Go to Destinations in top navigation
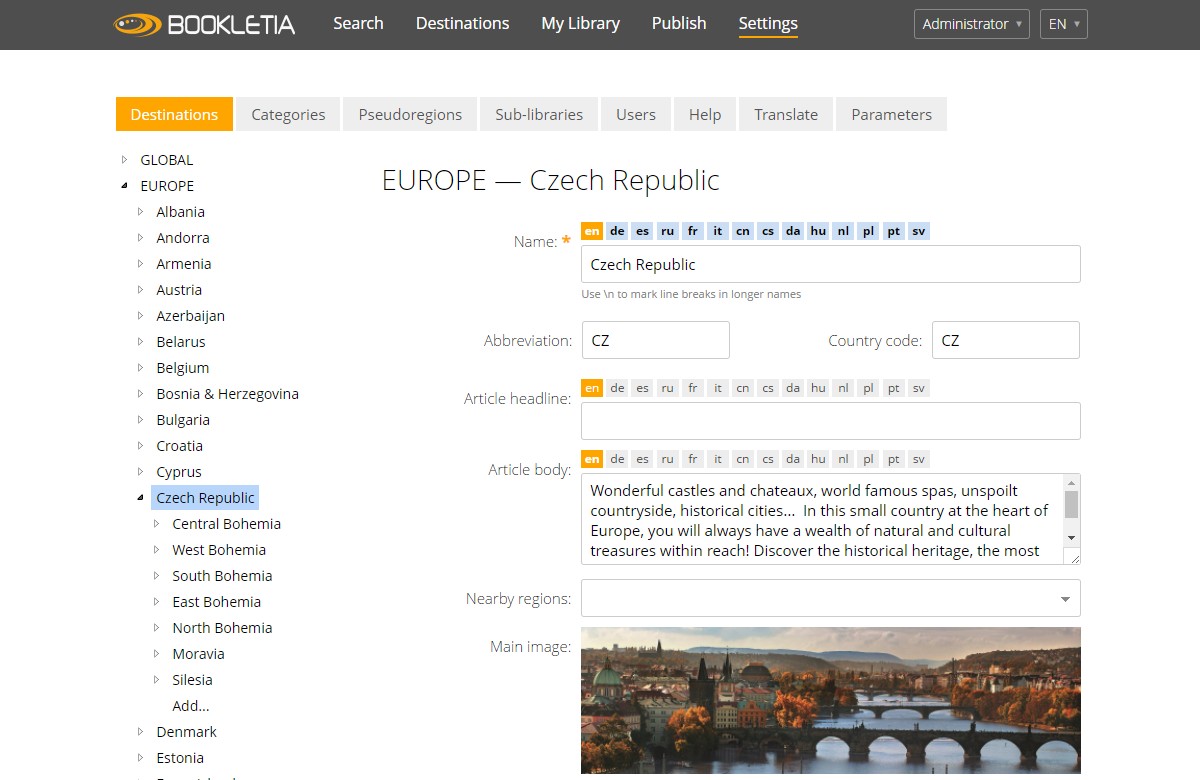 [462, 23]
